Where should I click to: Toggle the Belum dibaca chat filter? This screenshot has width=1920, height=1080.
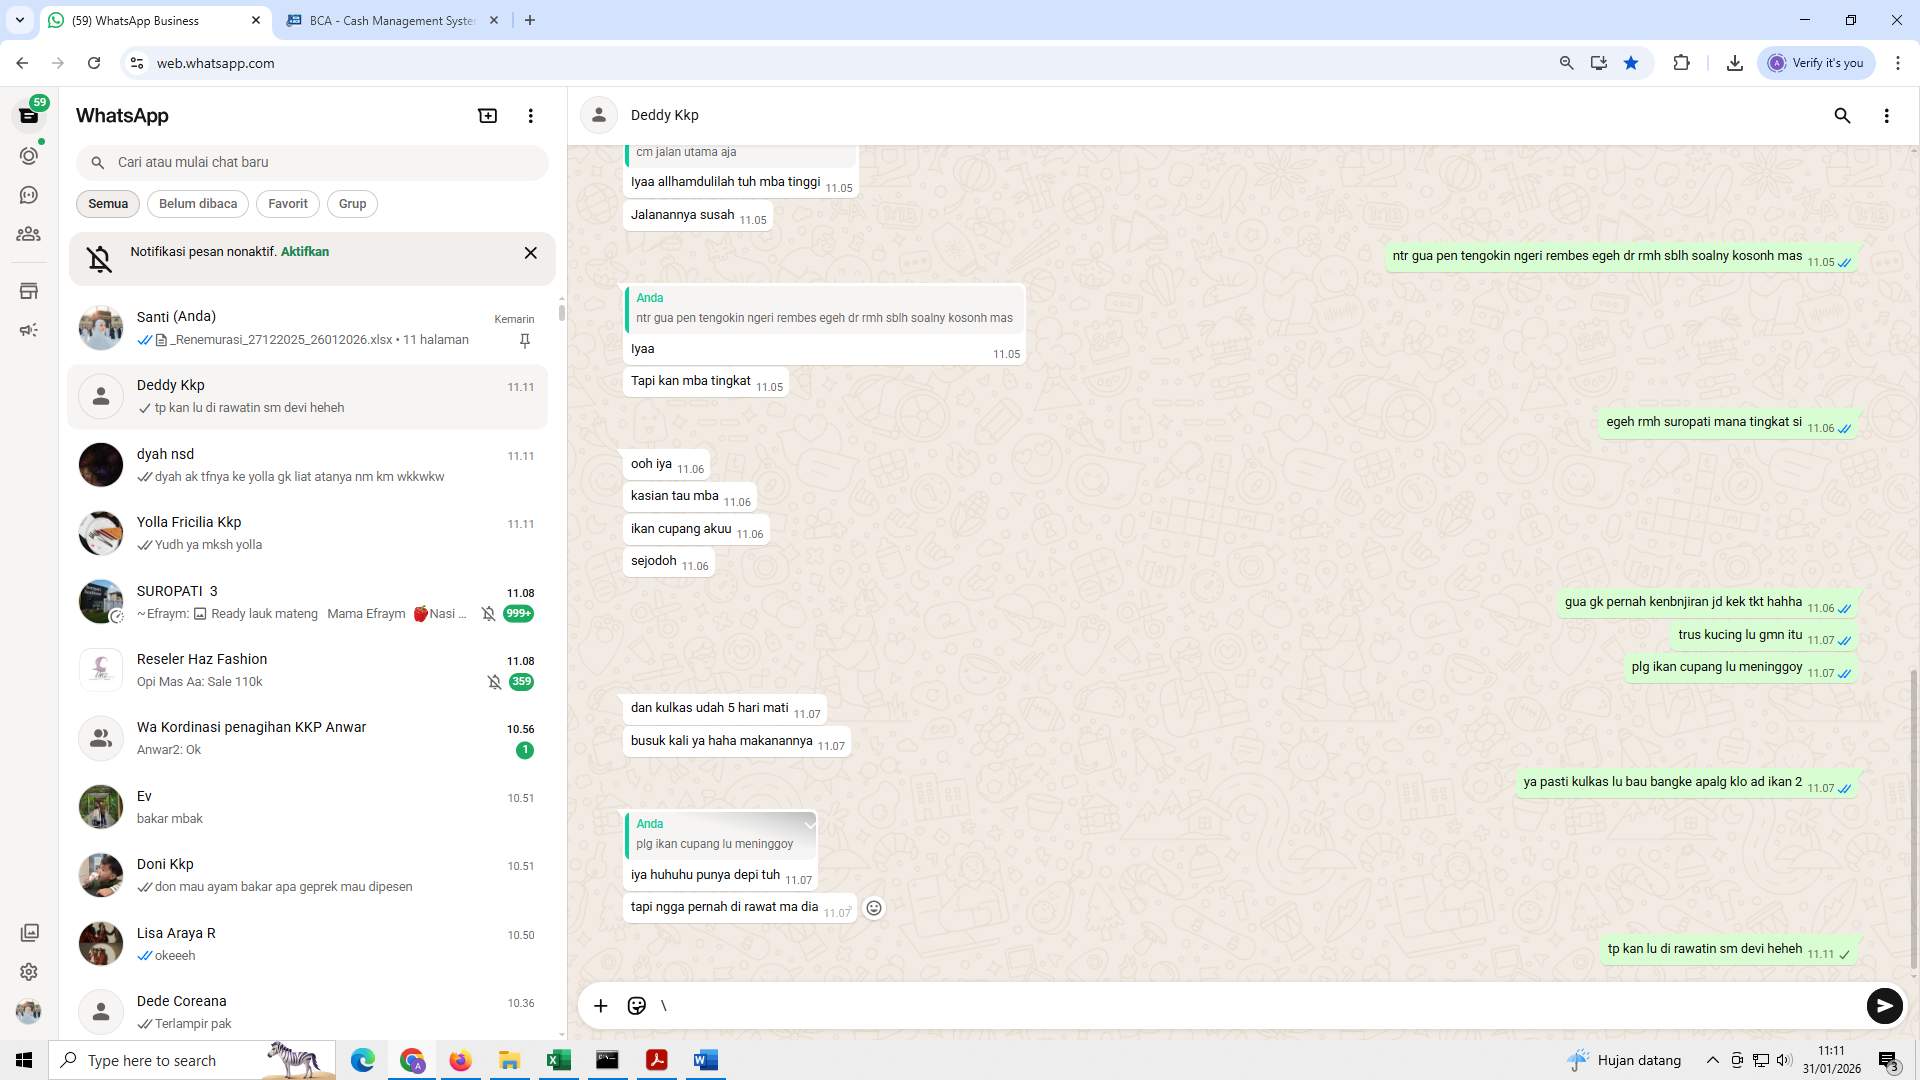tap(197, 203)
